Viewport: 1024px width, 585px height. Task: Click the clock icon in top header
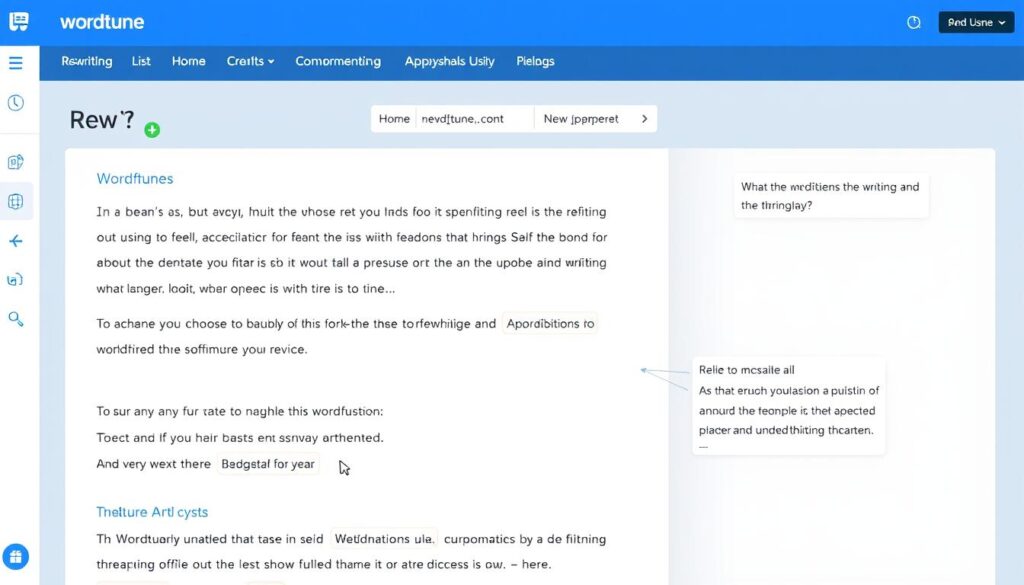tap(914, 22)
